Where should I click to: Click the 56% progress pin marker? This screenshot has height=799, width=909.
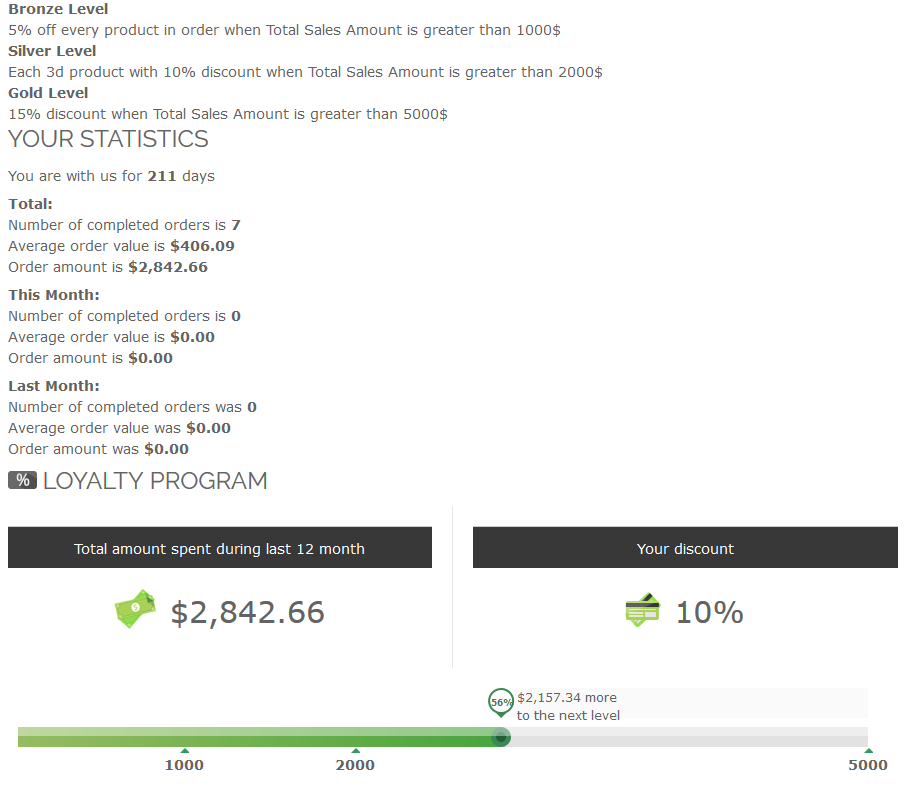point(501,702)
